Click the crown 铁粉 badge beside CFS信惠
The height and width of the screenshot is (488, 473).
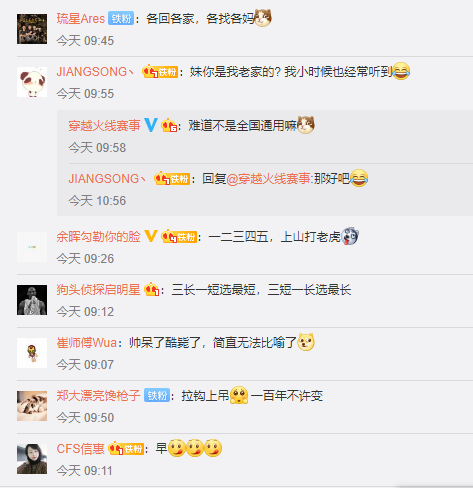pyautogui.click(x=126, y=449)
